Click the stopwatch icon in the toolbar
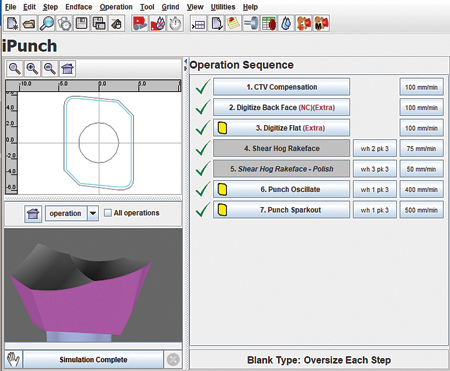Image resolution: width=450 pixels, height=371 pixels. tap(175, 24)
